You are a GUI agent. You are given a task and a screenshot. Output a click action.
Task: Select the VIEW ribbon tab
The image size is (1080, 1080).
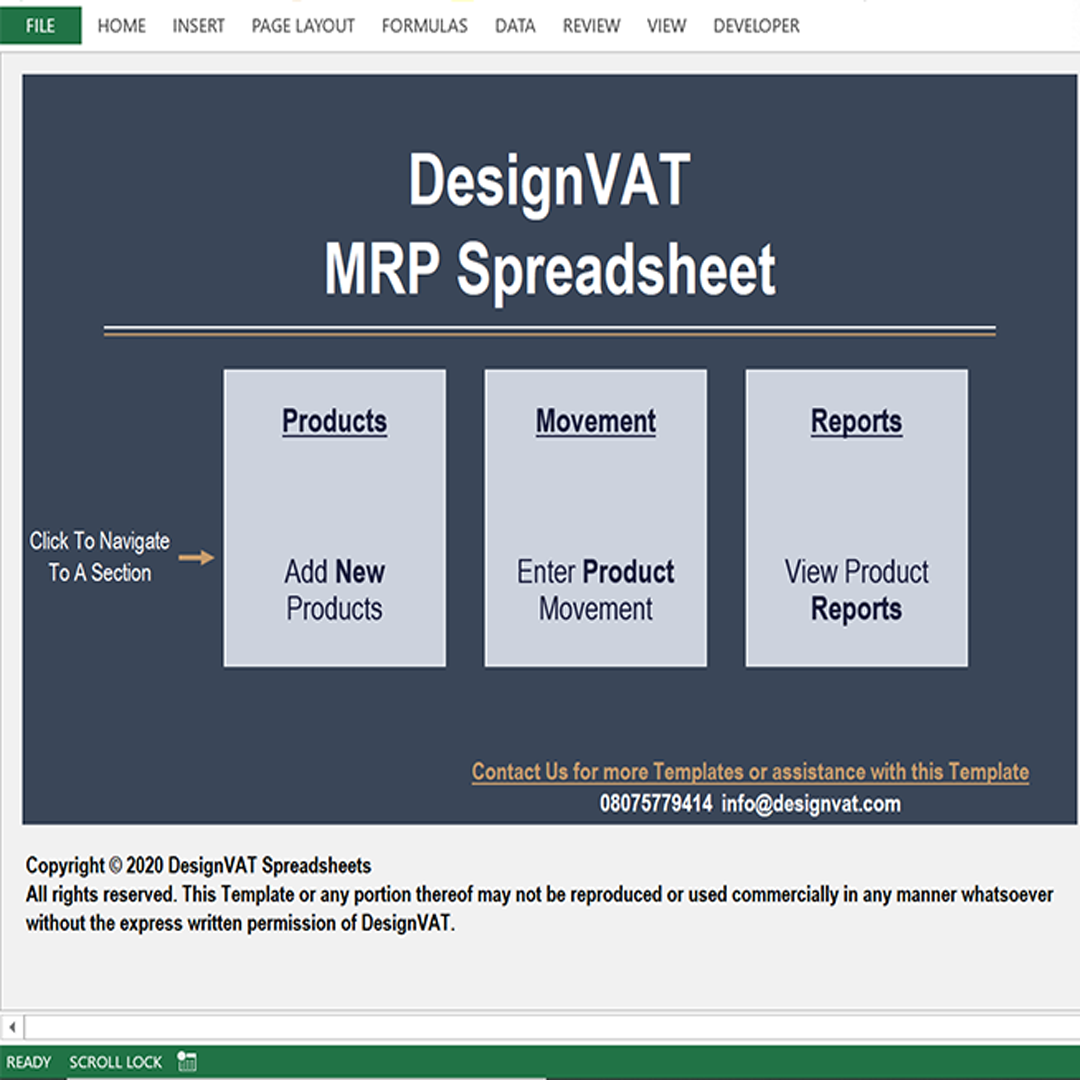(x=666, y=26)
